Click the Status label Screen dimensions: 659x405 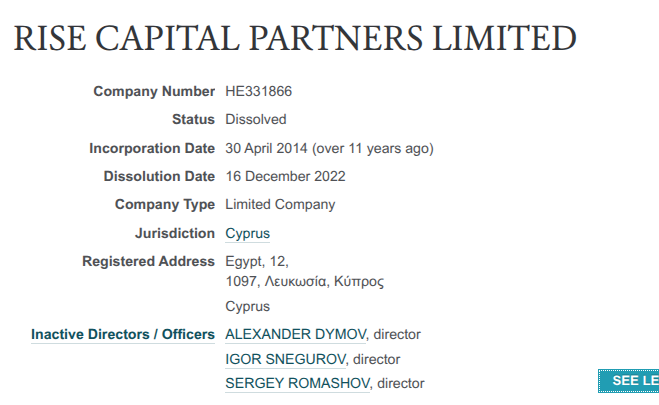[x=193, y=120]
